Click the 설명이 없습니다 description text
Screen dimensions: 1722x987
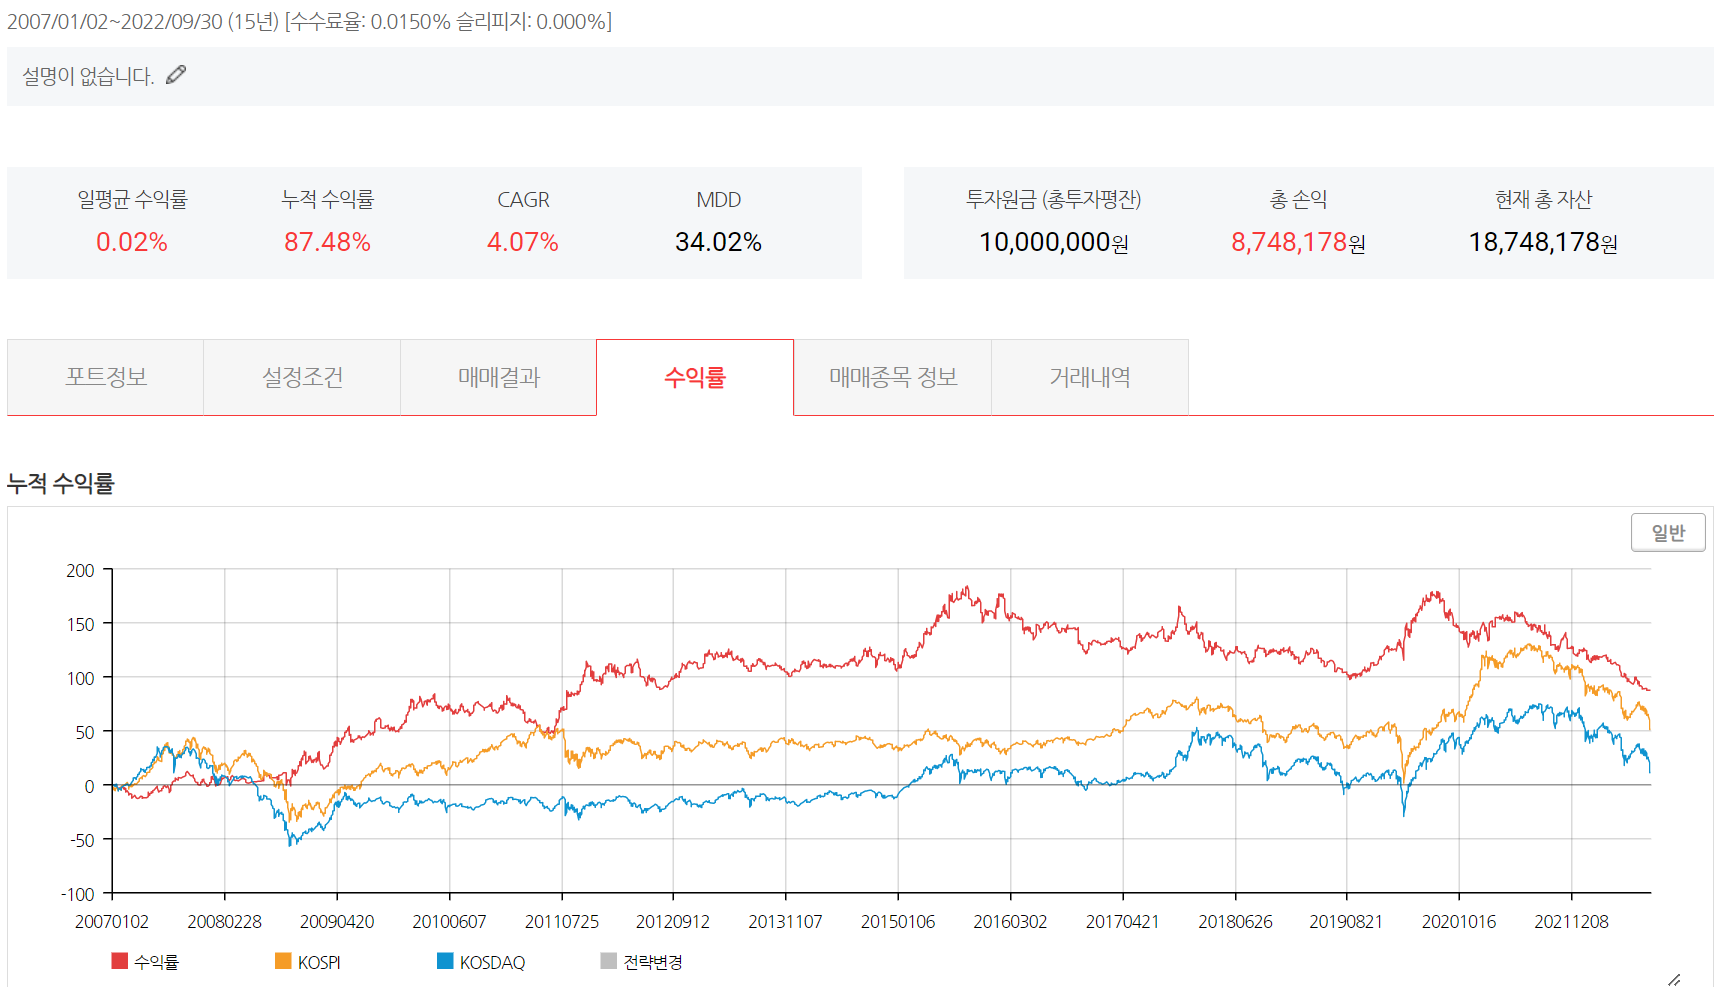[x=88, y=76]
